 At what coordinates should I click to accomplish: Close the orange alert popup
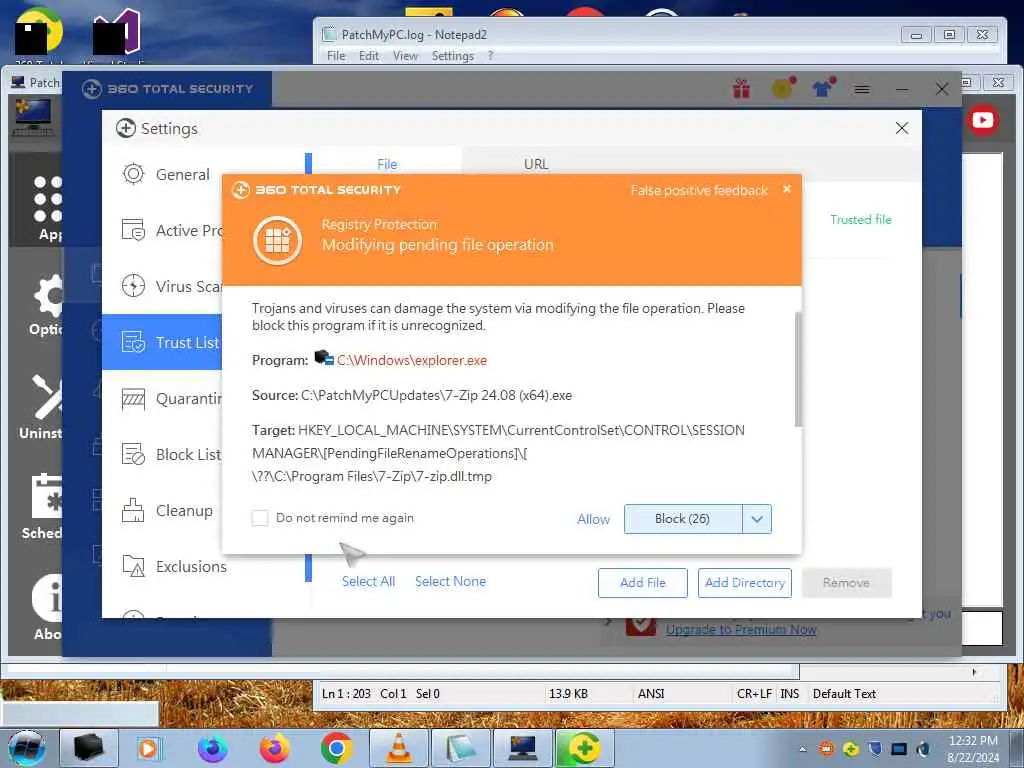tap(787, 189)
